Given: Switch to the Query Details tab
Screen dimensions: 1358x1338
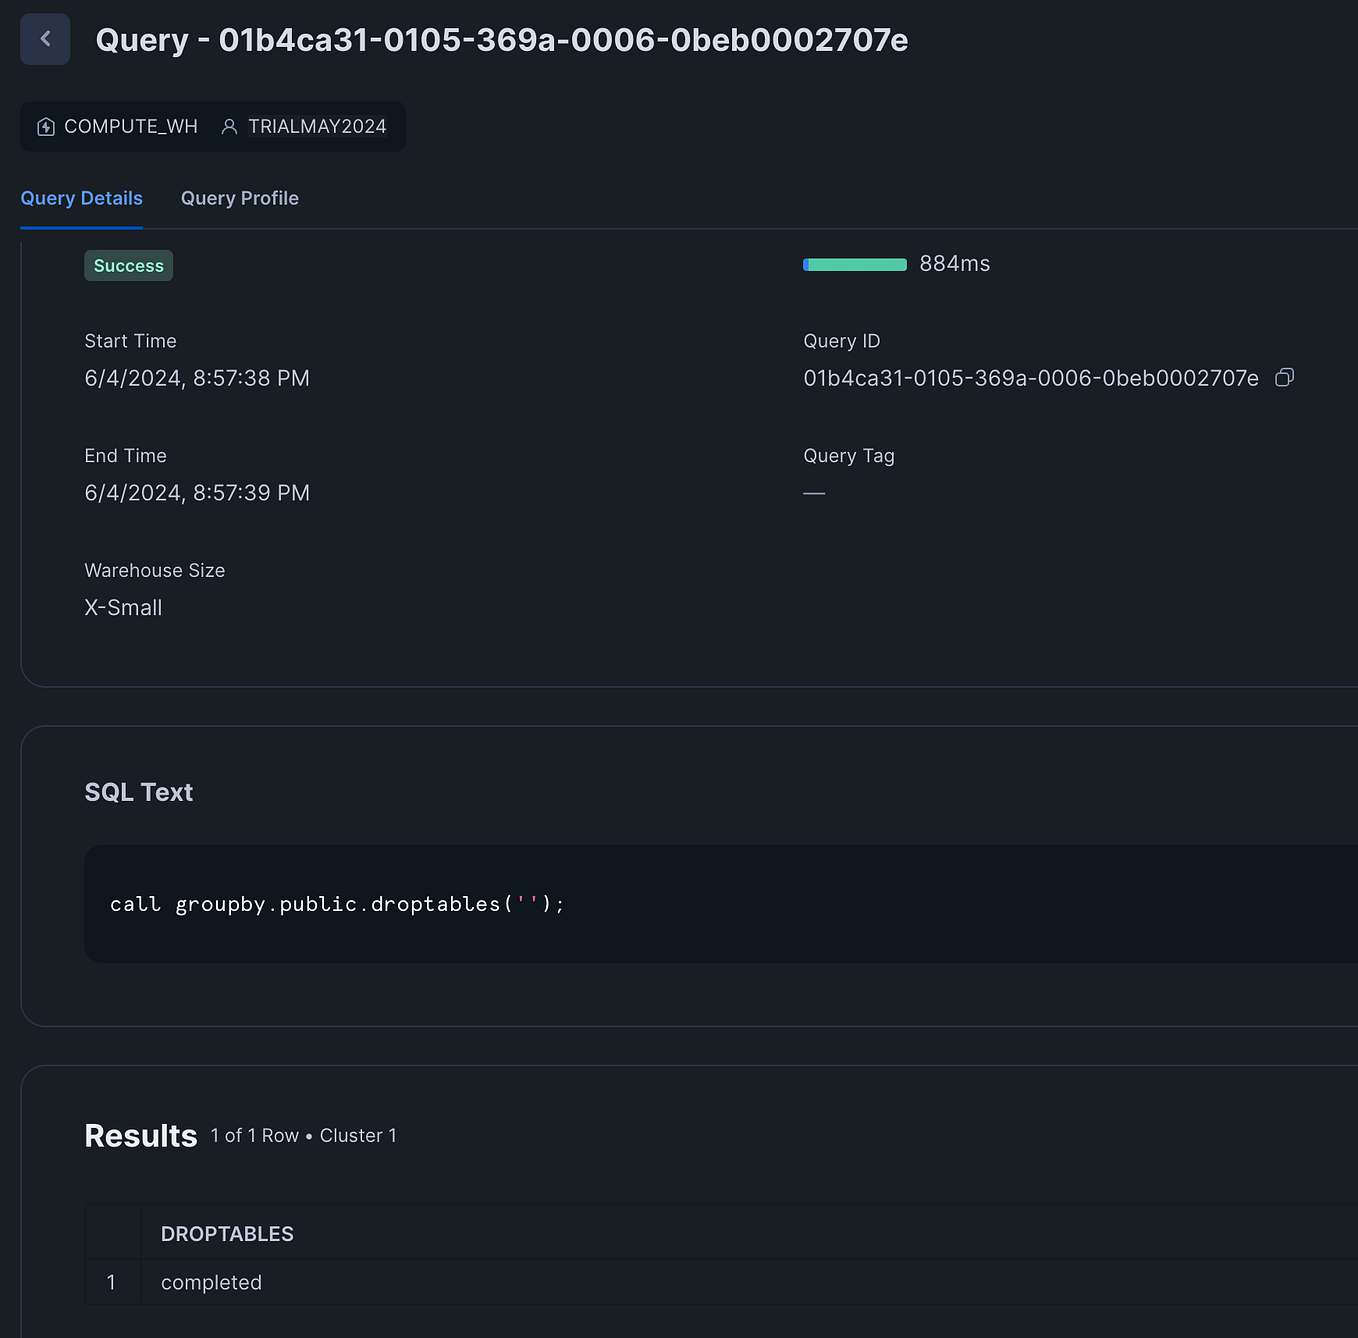Looking at the screenshot, I should pyautogui.click(x=81, y=198).
